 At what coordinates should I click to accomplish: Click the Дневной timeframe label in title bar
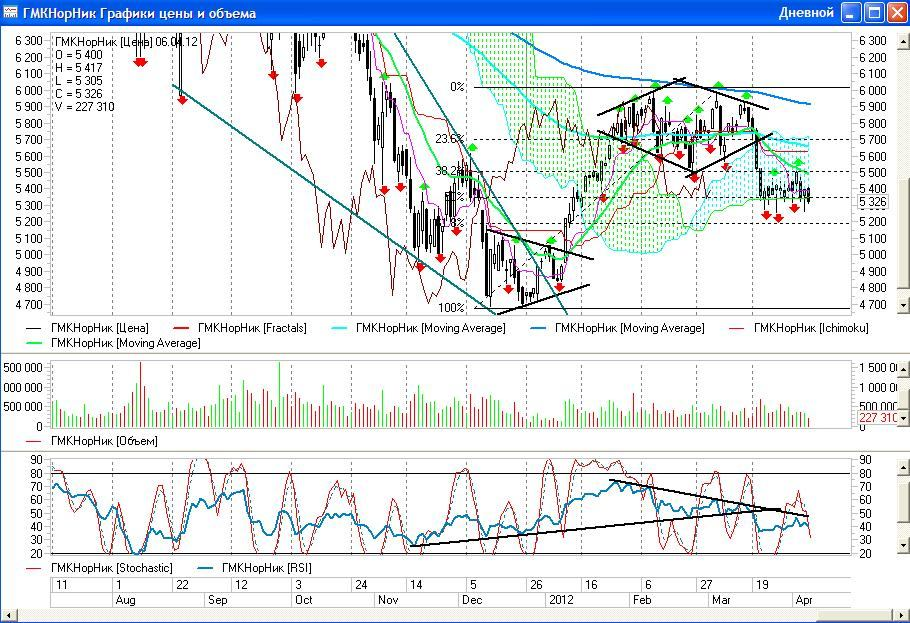805,13
